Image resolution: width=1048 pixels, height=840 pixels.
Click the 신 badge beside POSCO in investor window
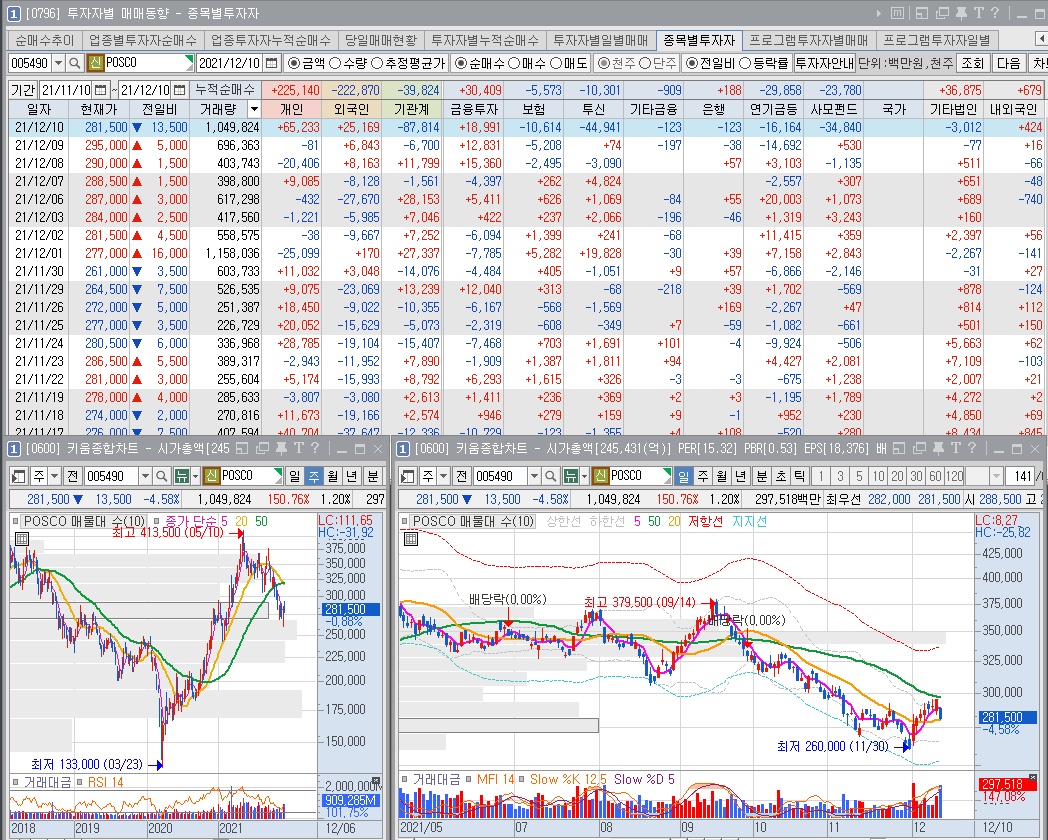click(x=95, y=63)
